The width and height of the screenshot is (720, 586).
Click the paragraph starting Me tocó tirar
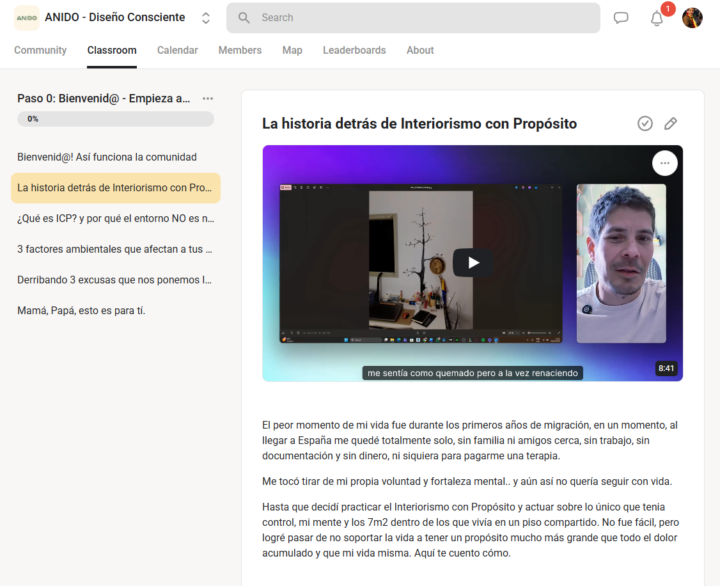(x=467, y=481)
